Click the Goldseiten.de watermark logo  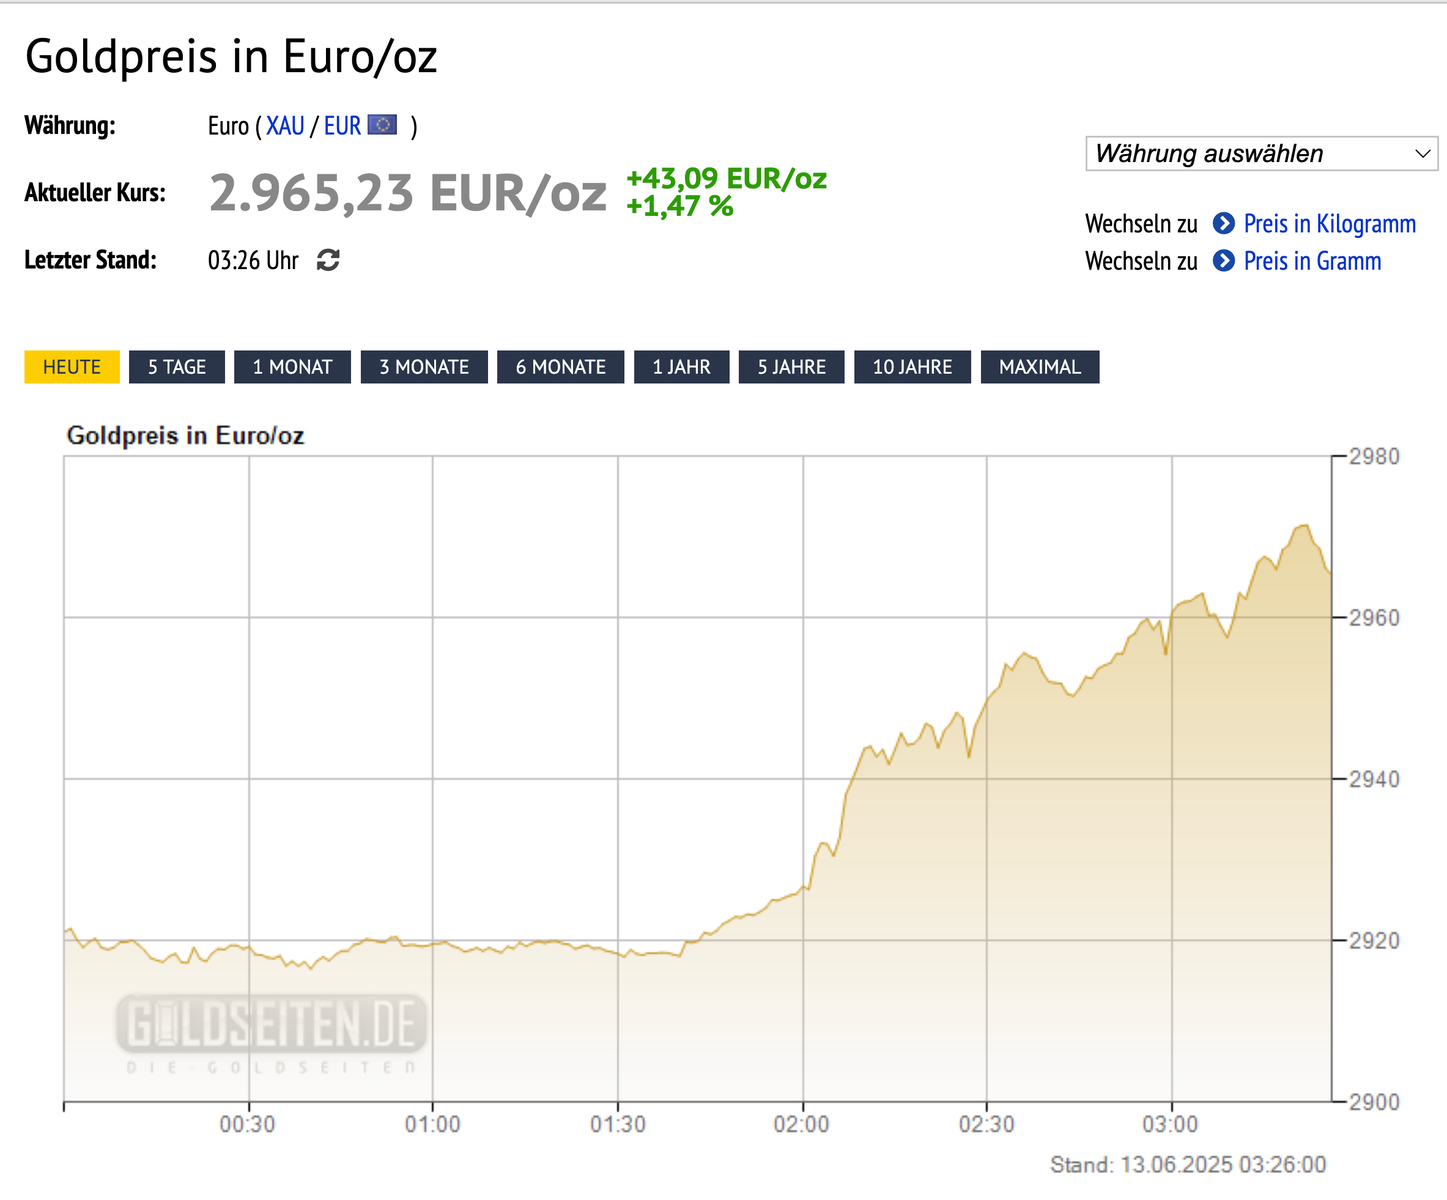pyautogui.click(x=271, y=1026)
